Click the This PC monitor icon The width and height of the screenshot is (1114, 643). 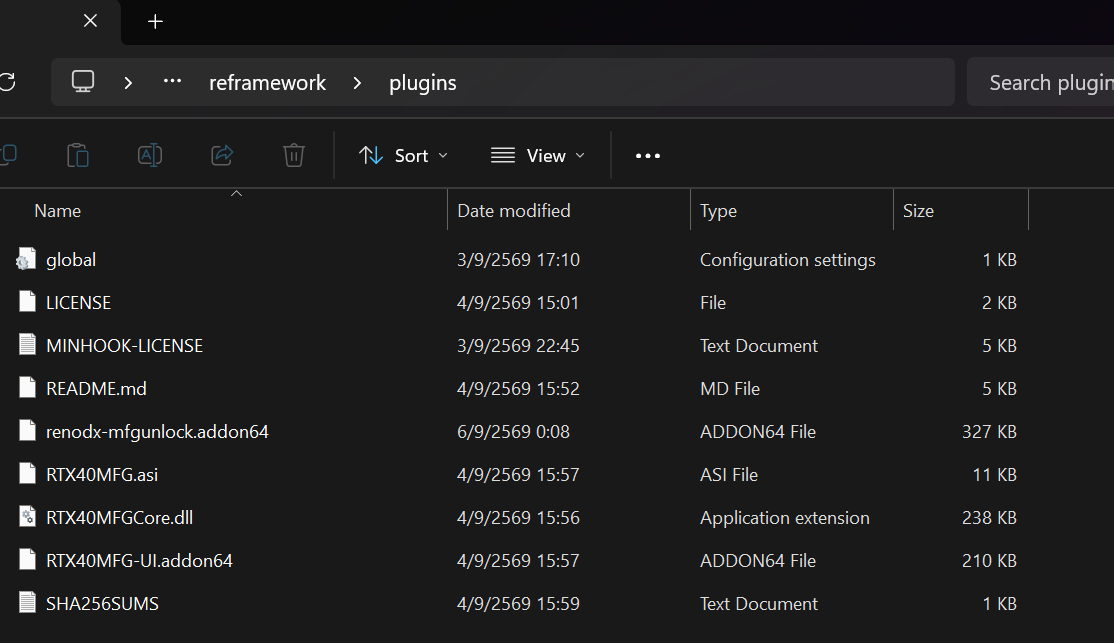click(x=83, y=82)
